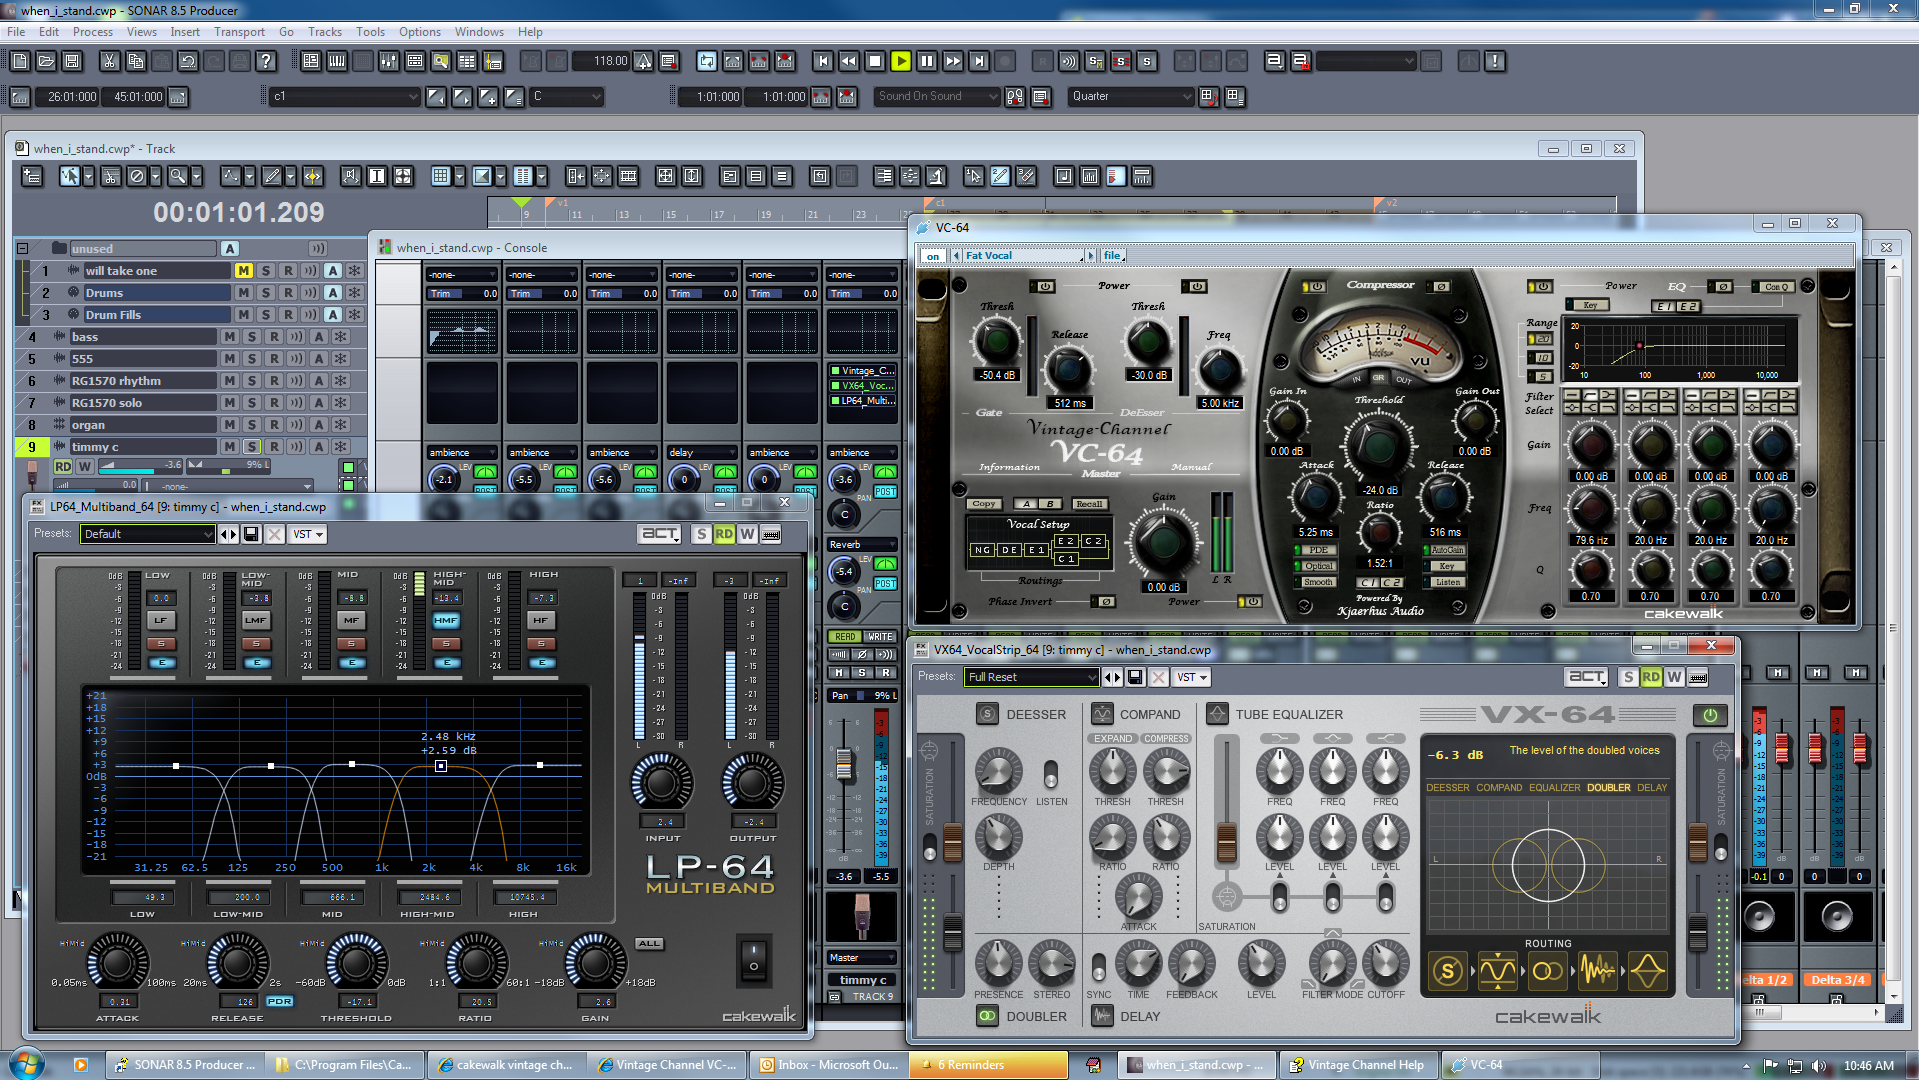Click the Pause transport button
Image resolution: width=1919 pixels, height=1080 pixels.
click(927, 61)
